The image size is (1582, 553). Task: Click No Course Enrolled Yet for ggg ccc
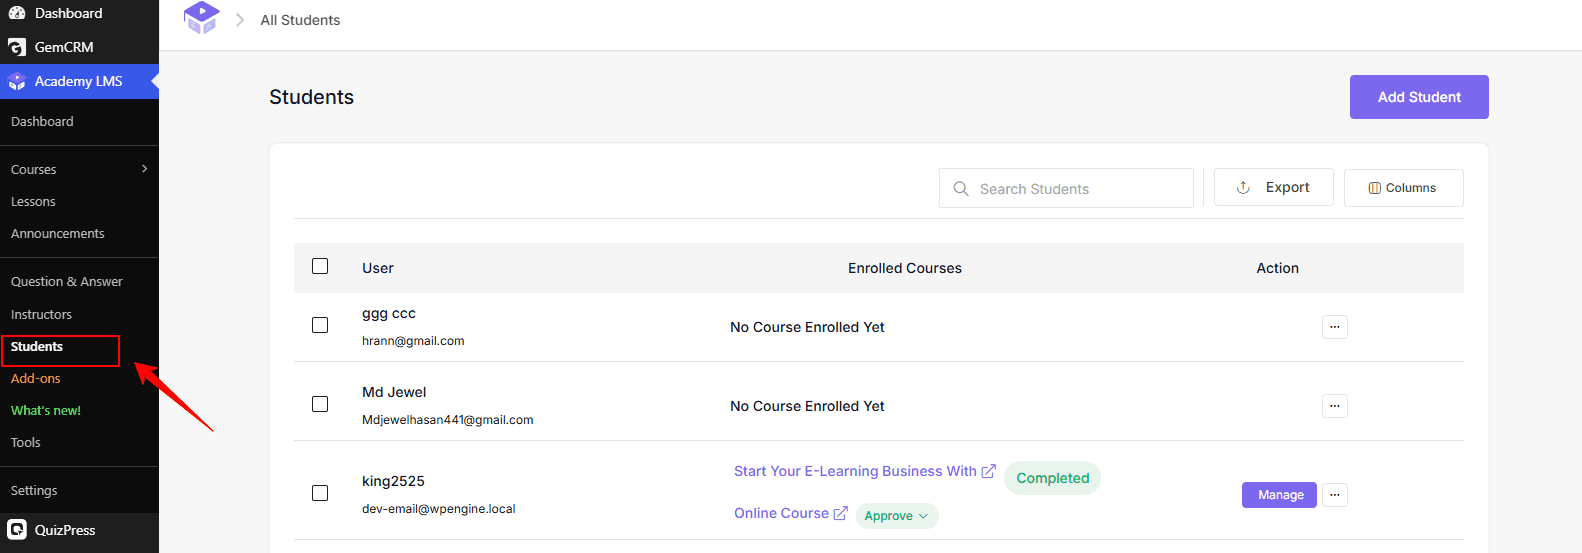pyautogui.click(x=807, y=327)
